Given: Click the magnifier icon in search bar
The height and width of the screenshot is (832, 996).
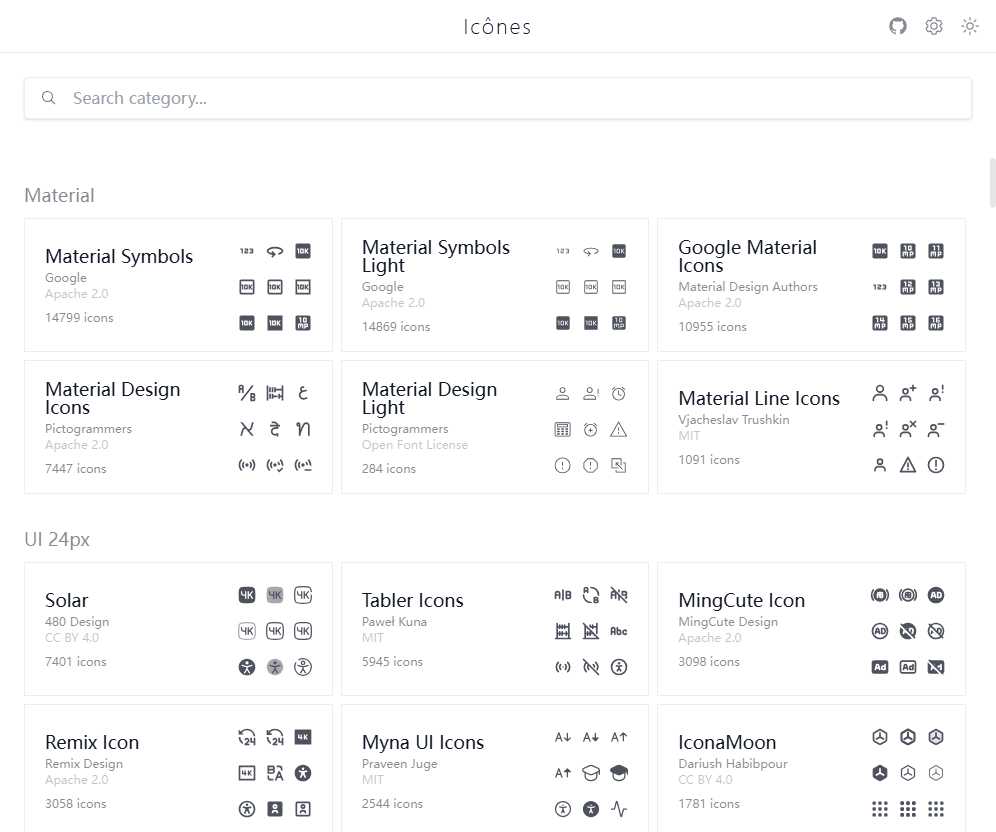Looking at the screenshot, I should (48, 98).
